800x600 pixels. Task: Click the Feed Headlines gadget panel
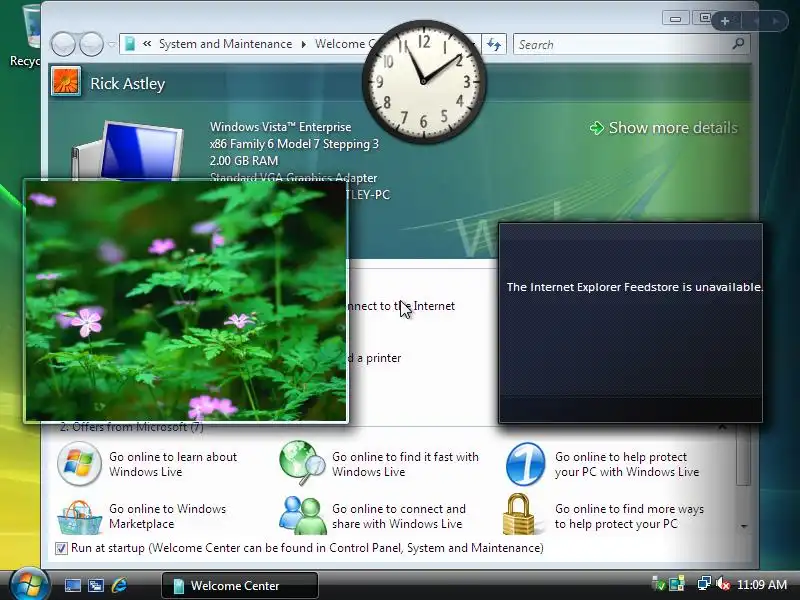(631, 322)
